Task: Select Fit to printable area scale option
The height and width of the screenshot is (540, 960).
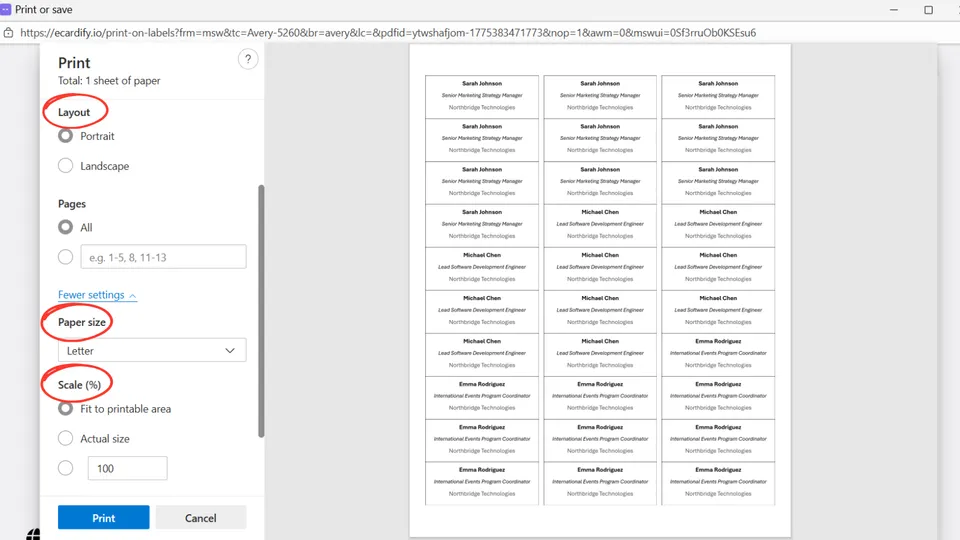Action: [x=66, y=408]
